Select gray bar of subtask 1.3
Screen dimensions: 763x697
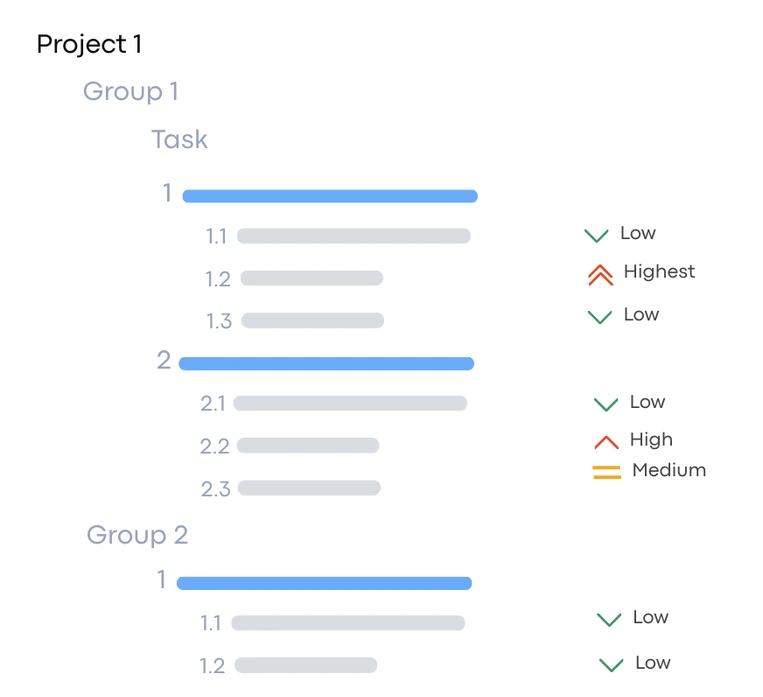312,321
